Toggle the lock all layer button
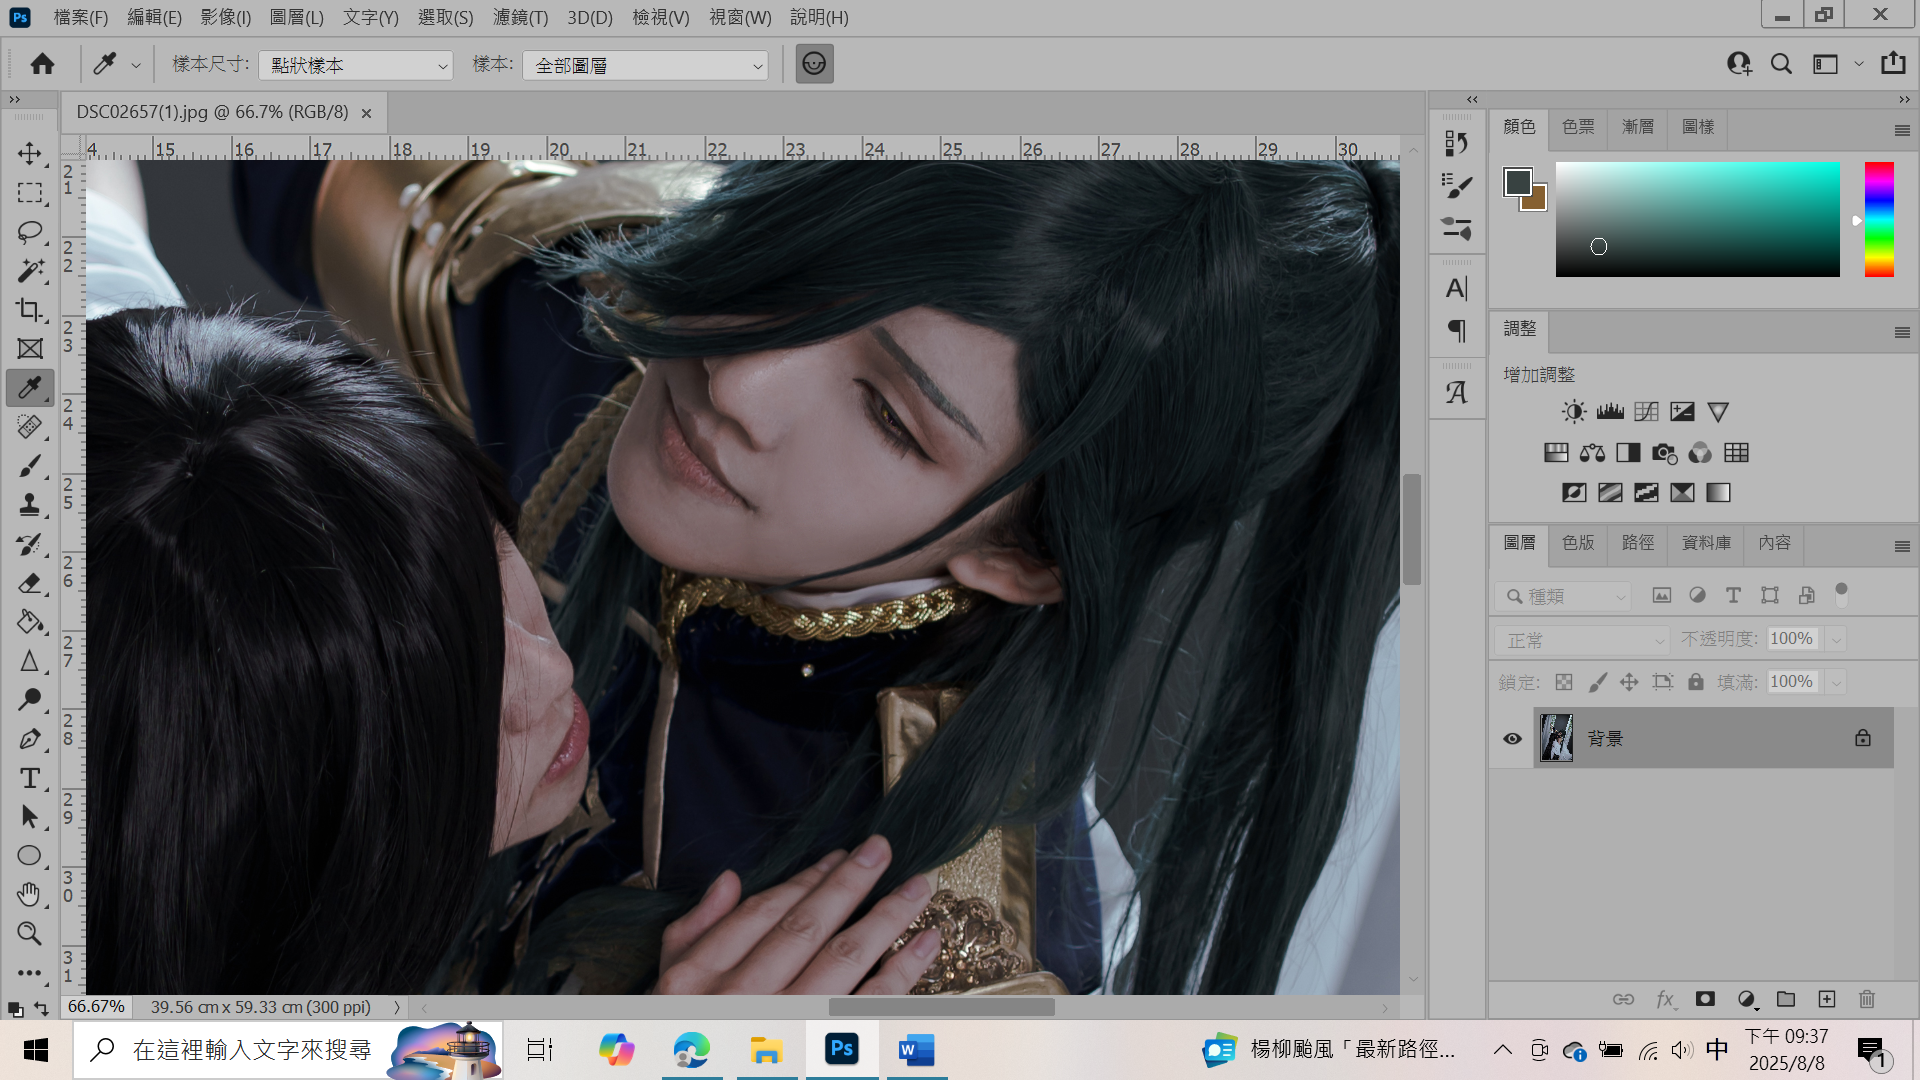 (1696, 682)
